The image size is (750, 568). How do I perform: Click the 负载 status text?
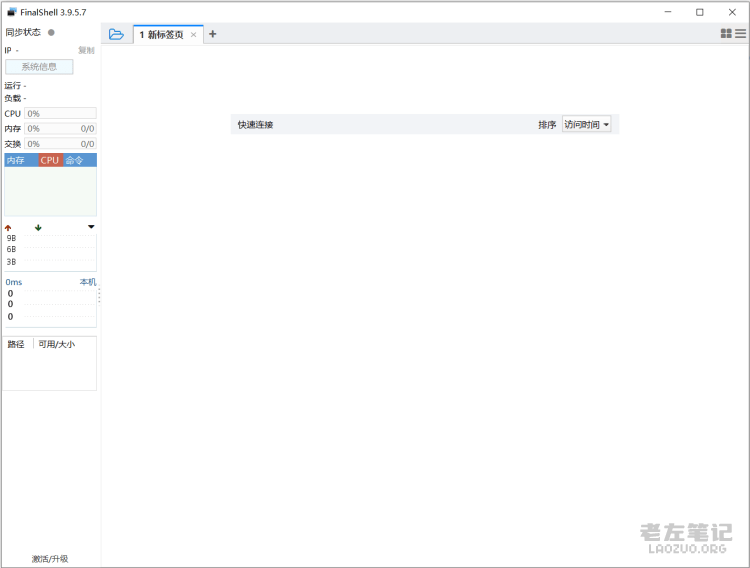15,98
